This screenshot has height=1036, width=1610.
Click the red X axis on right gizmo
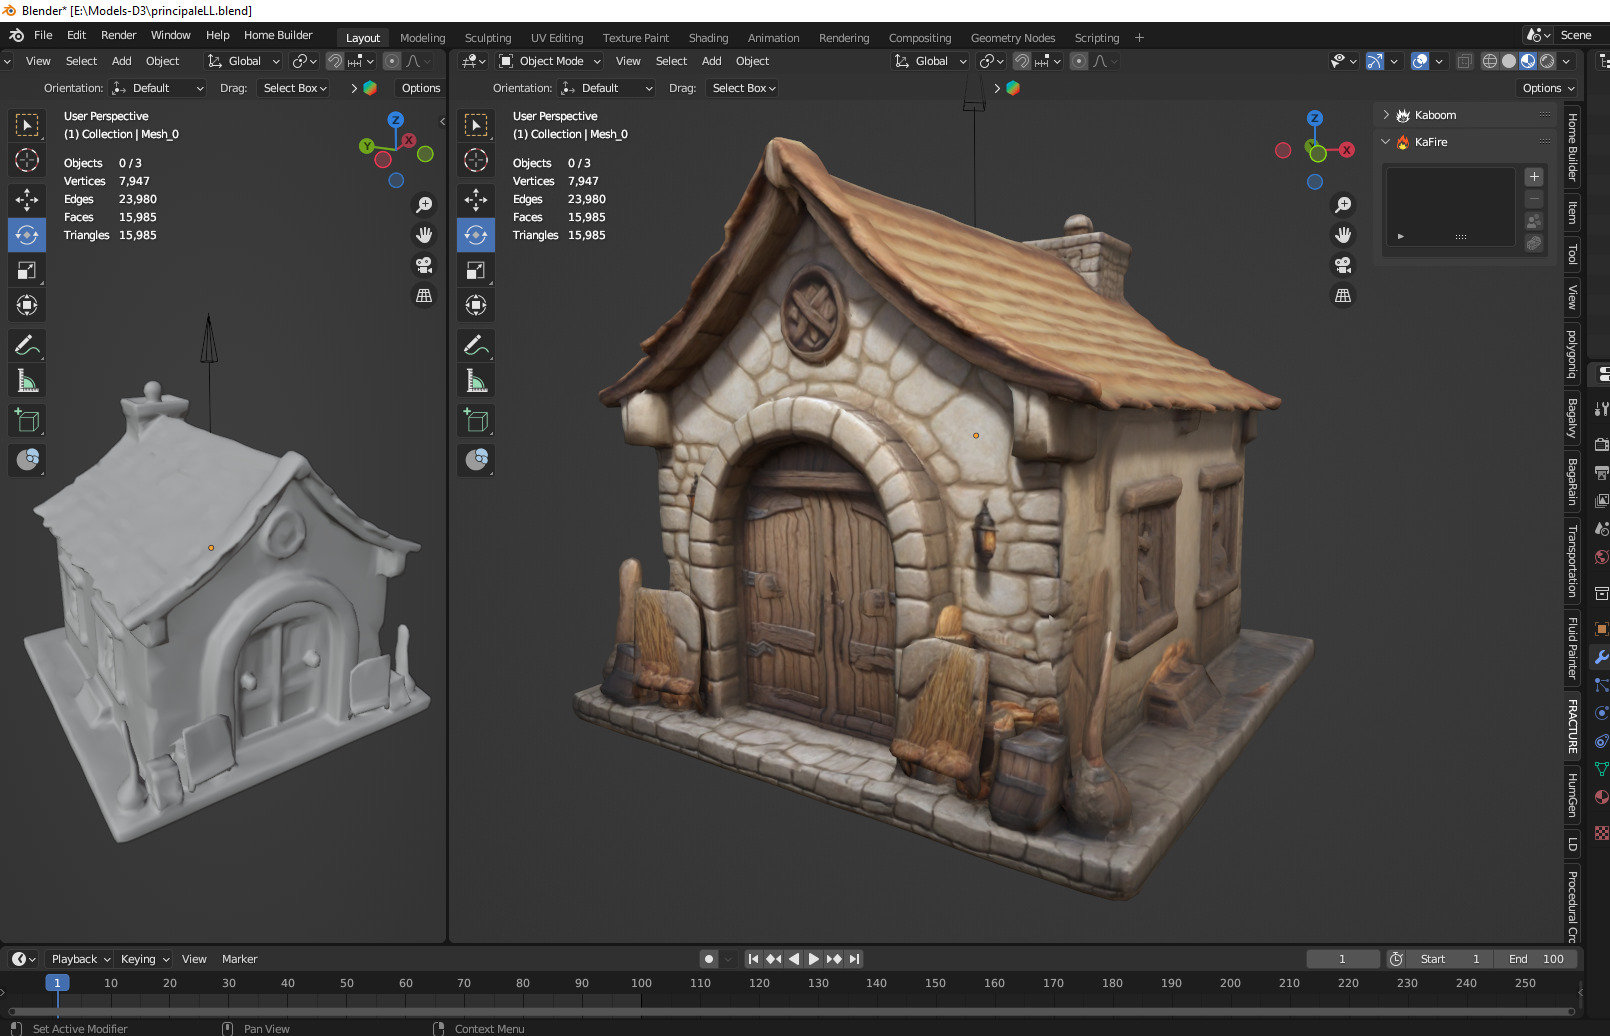(1347, 150)
